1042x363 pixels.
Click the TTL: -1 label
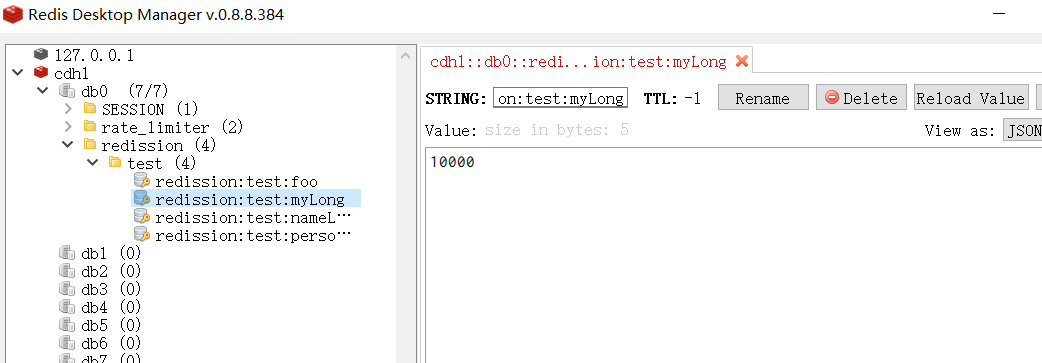click(x=672, y=98)
